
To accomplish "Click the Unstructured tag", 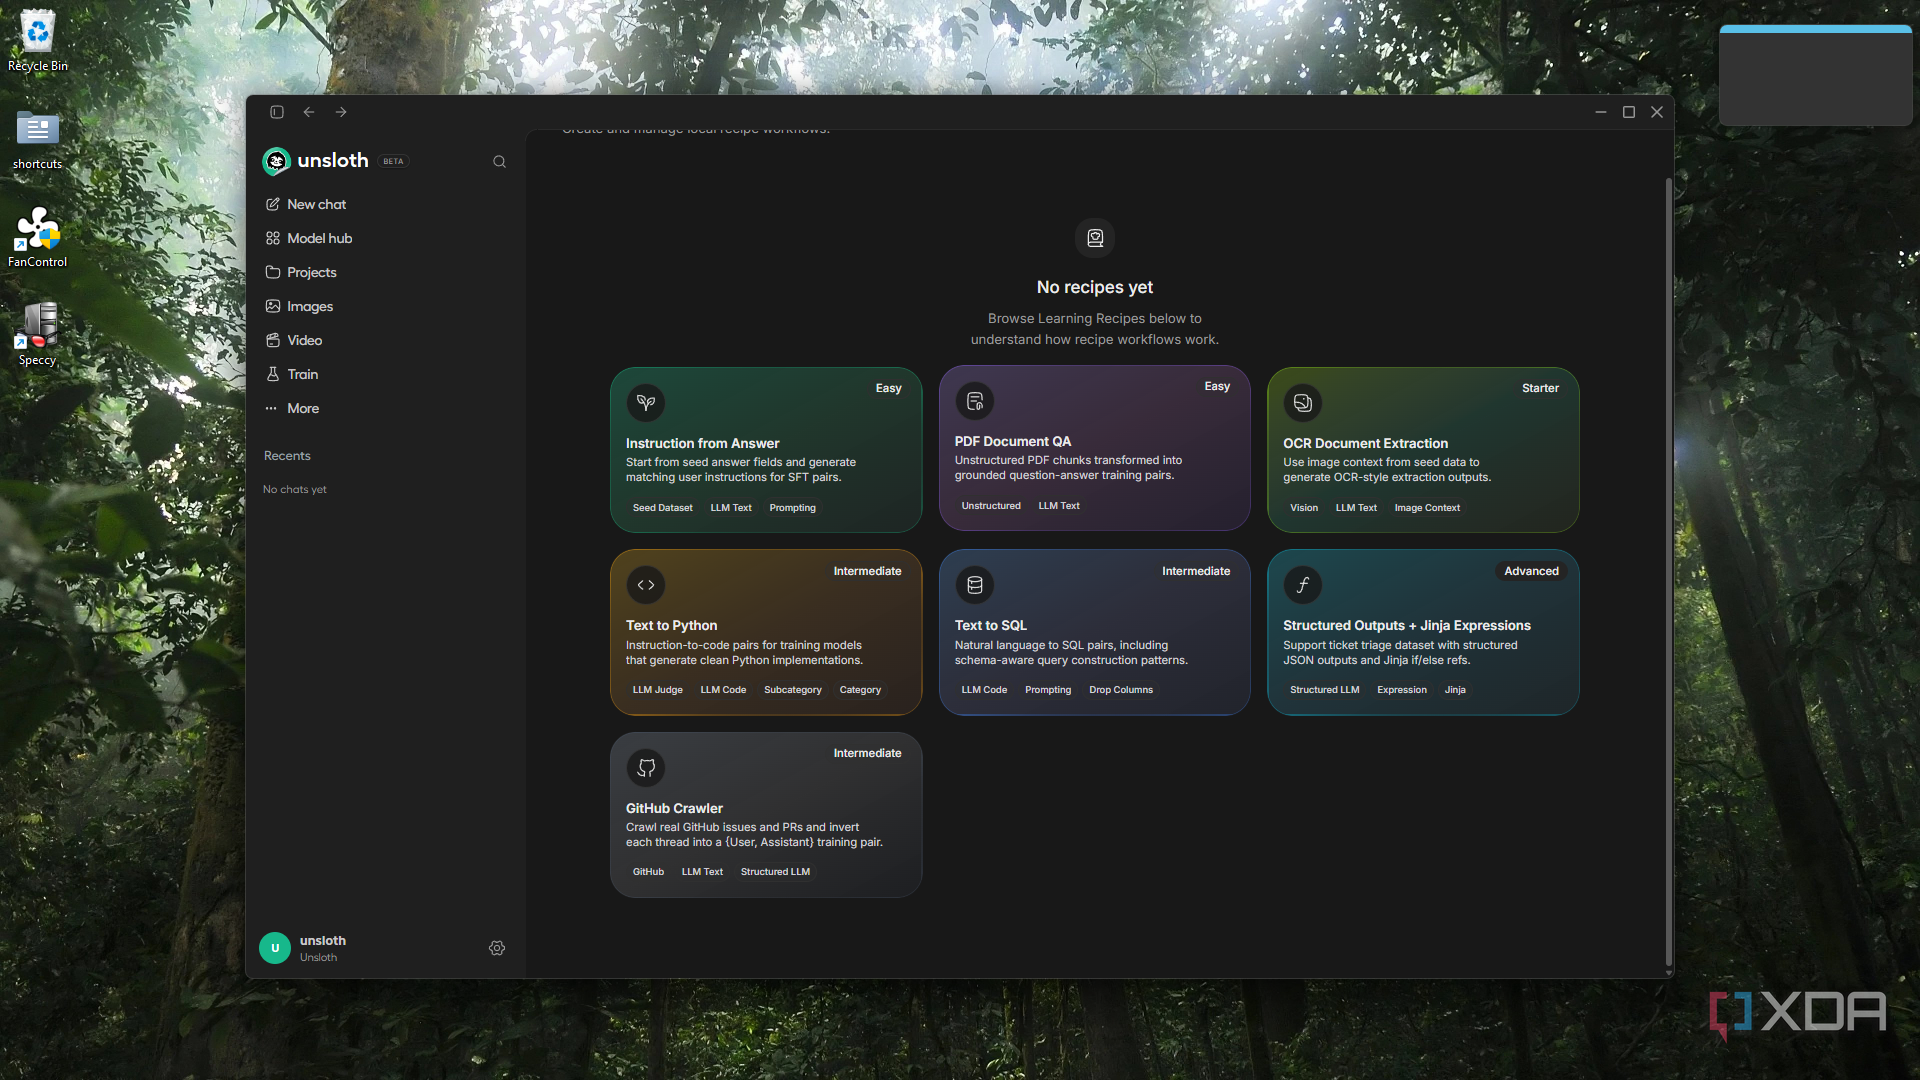I will (x=991, y=506).
